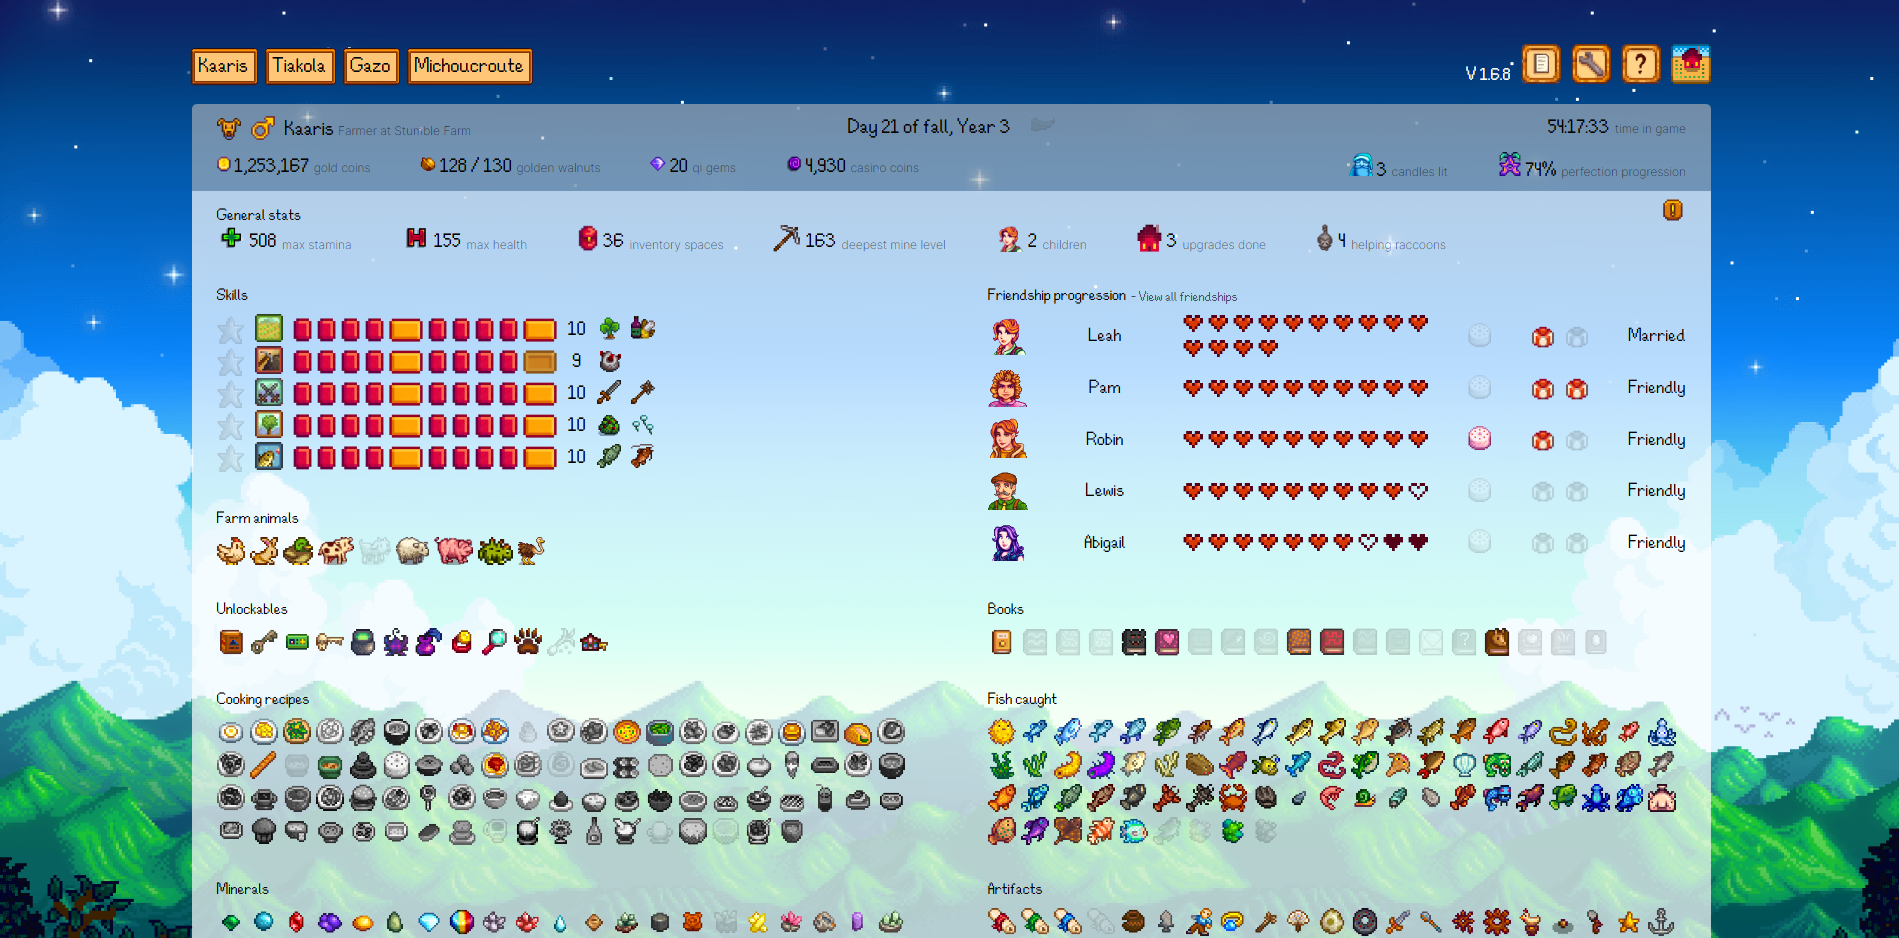1899x938 pixels.
Task: Click Robin's pink birthday gift indicator
Action: click(x=1479, y=438)
